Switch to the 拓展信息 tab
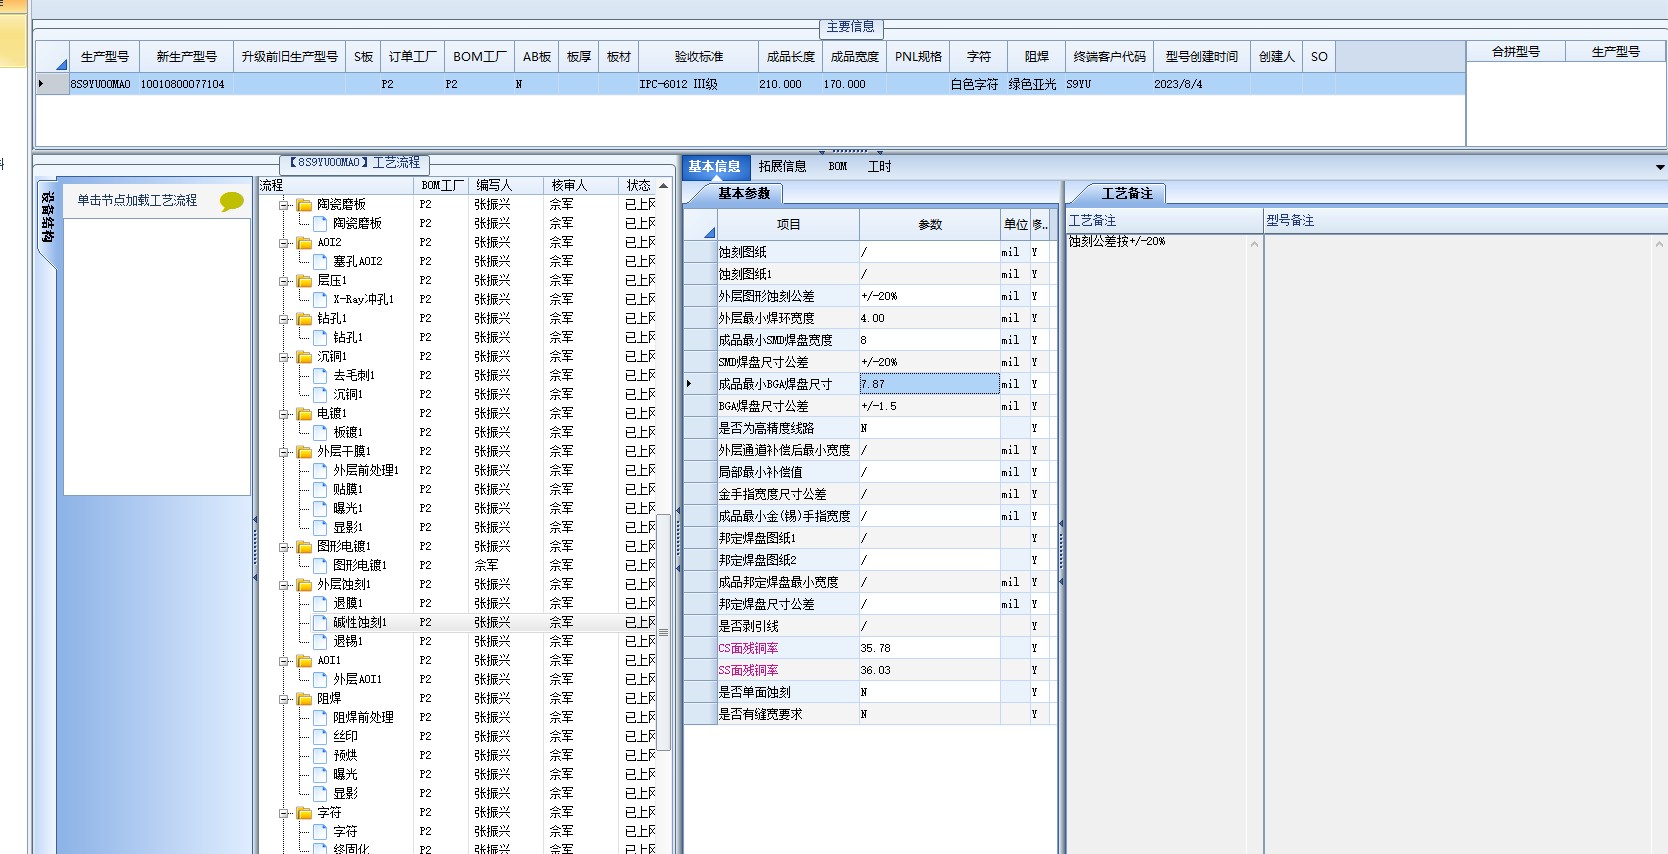 (x=782, y=167)
